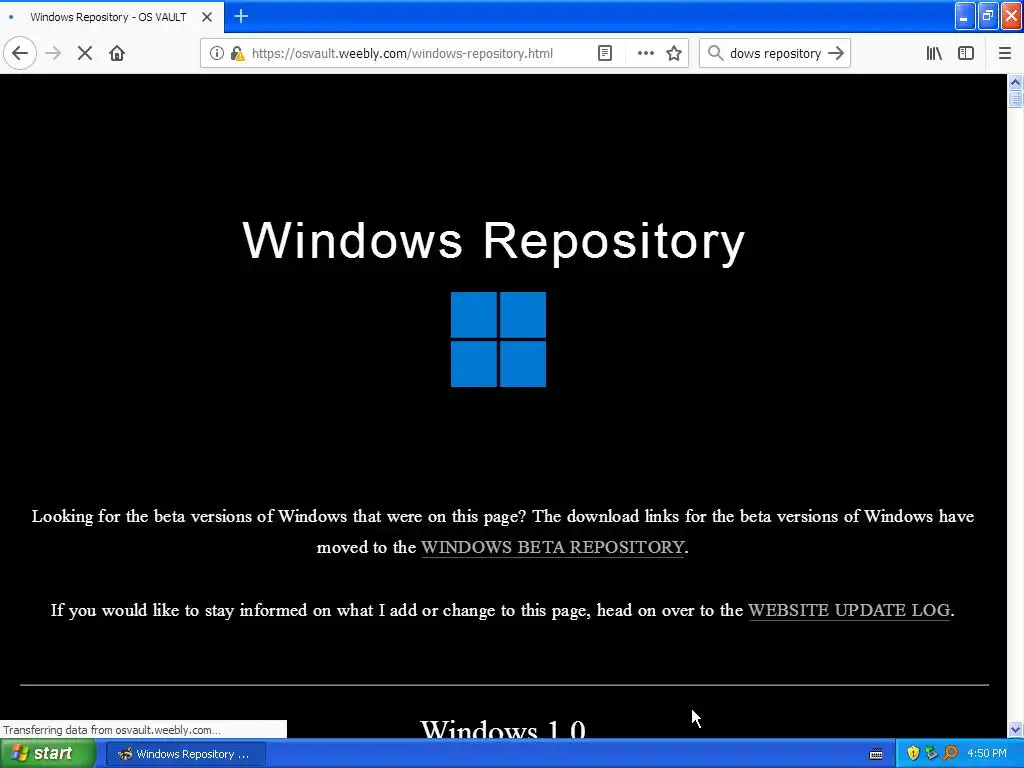Image resolution: width=1024 pixels, height=768 pixels.
Task: Click the search magnifier icon
Action: (716, 53)
